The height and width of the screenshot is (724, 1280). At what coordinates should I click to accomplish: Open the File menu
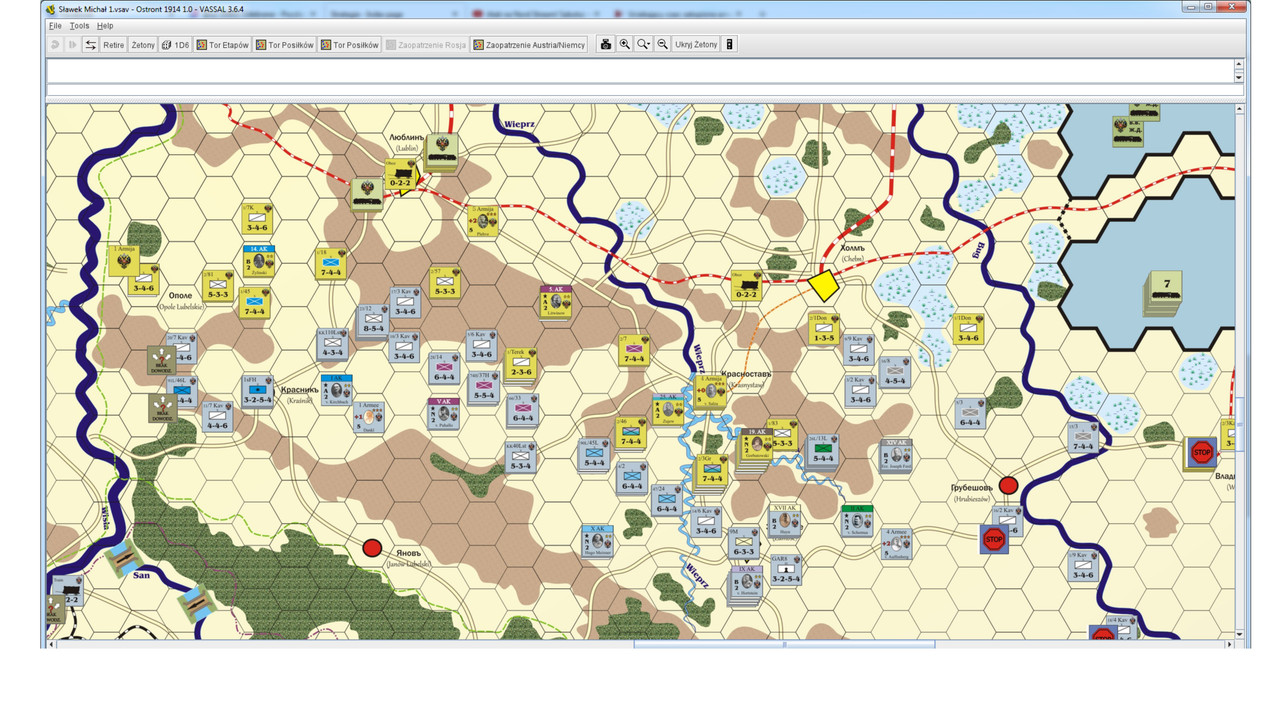pyautogui.click(x=55, y=26)
